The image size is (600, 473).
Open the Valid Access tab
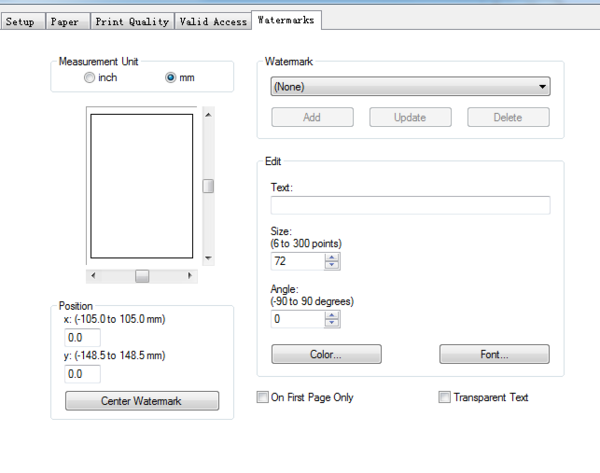[213, 21]
